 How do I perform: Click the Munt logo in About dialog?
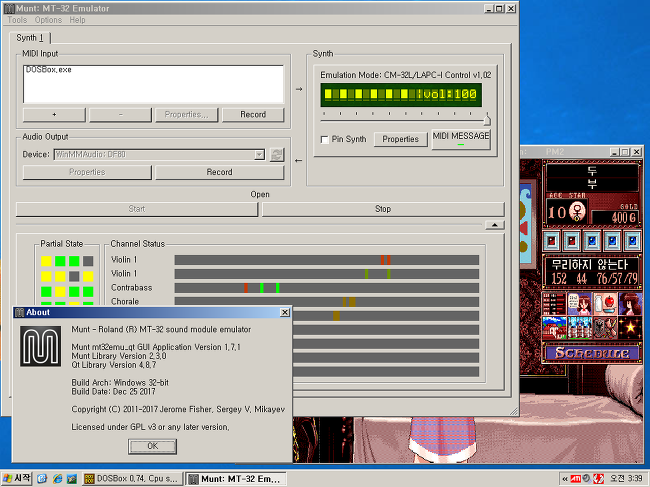[41, 346]
